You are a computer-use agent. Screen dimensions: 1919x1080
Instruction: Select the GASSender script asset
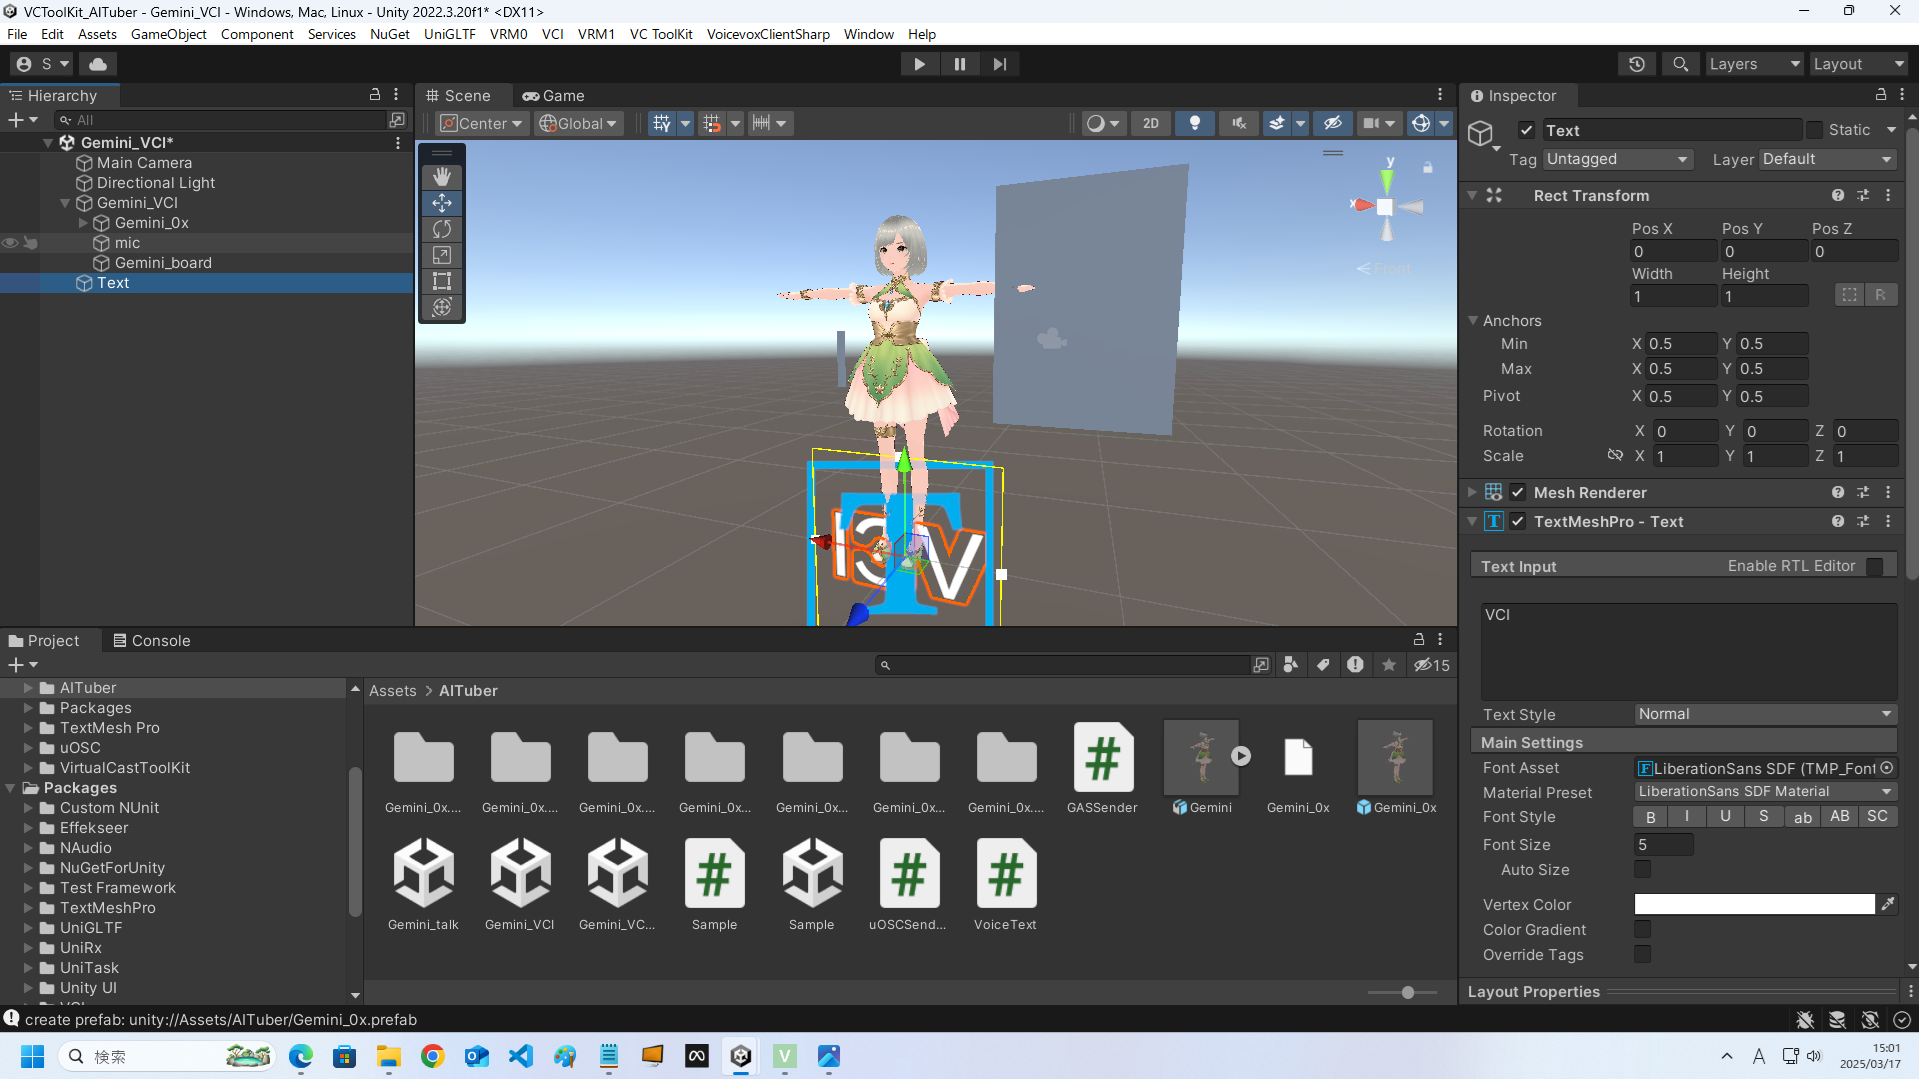[1102, 768]
